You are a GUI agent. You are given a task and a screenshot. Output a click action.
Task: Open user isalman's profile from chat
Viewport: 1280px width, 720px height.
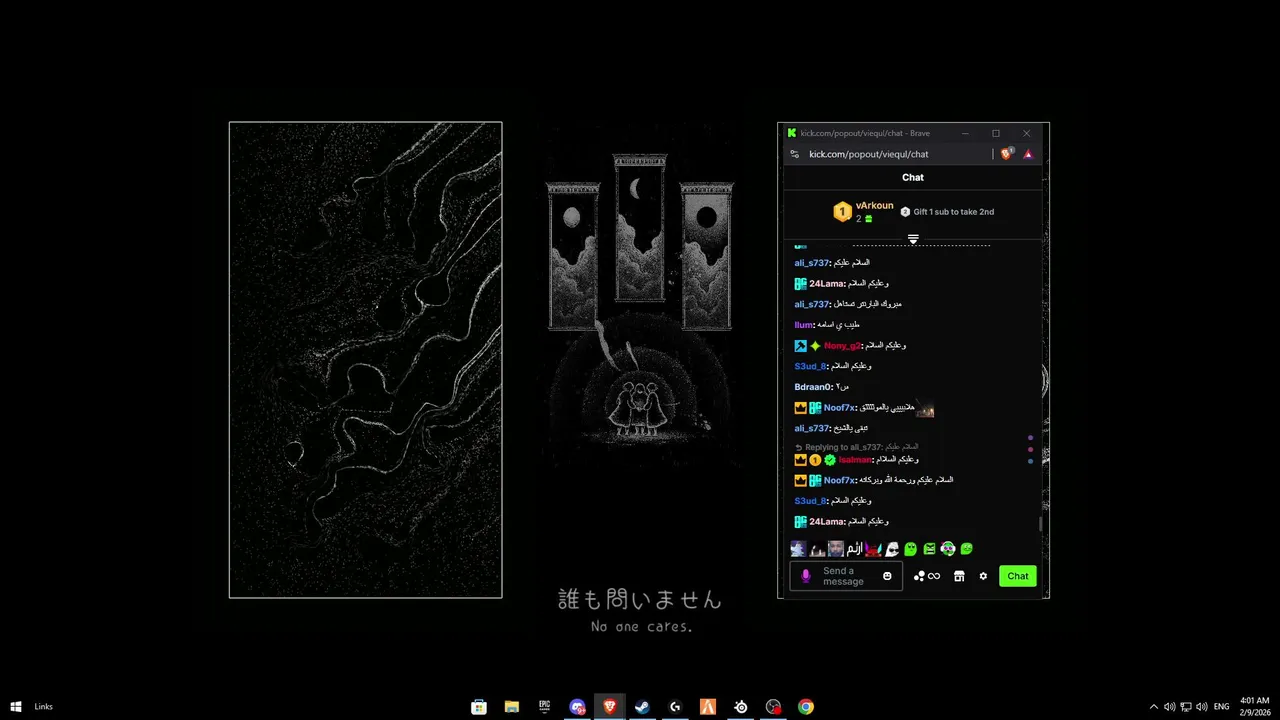coord(855,460)
